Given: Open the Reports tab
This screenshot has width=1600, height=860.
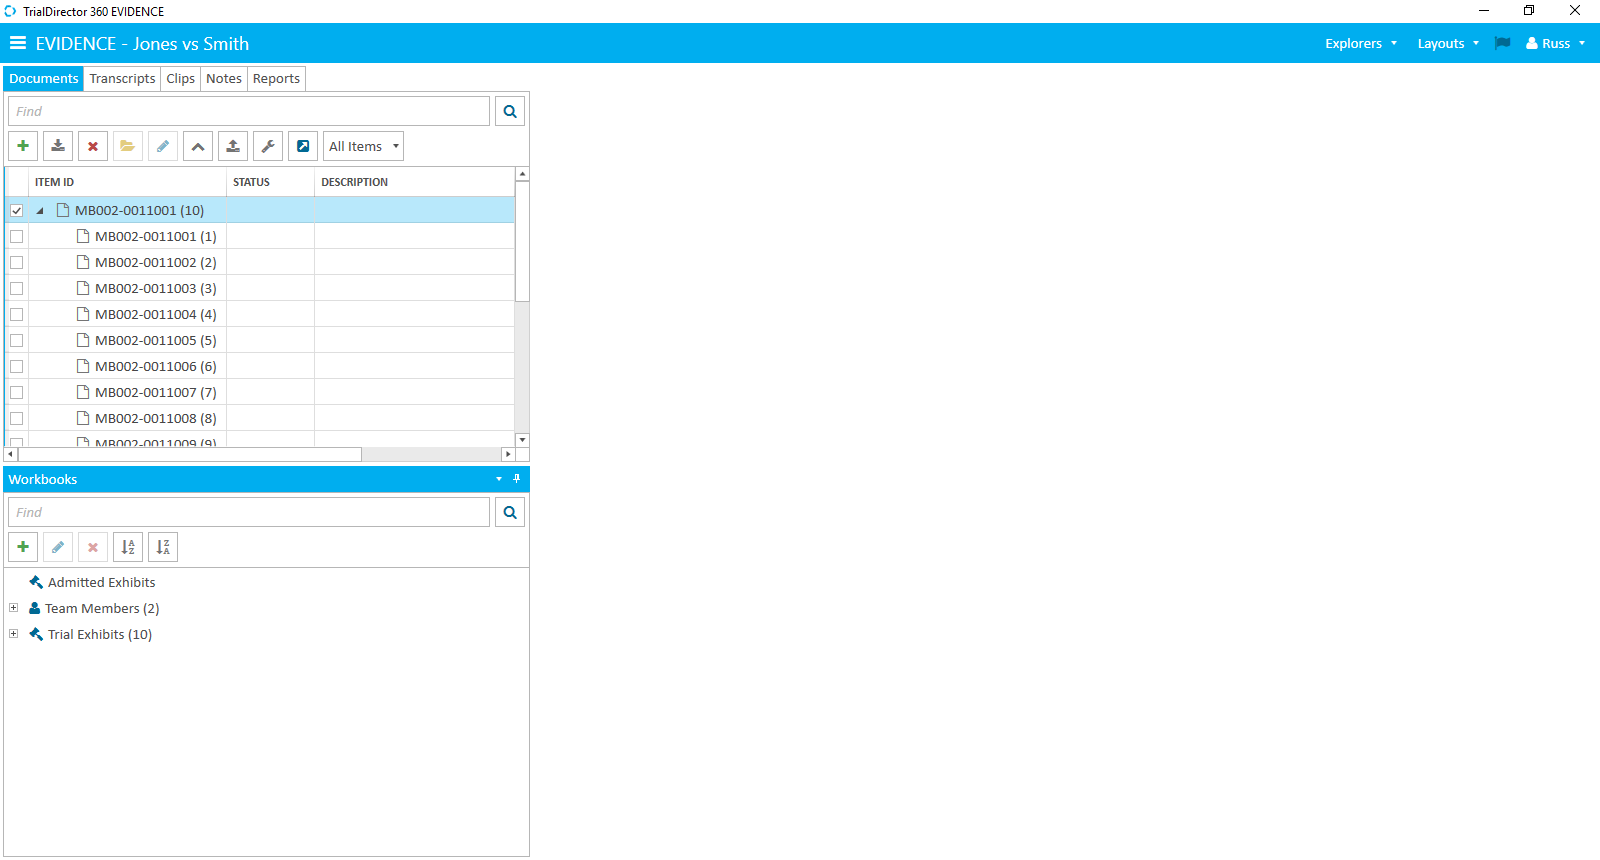Looking at the screenshot, I should 276,79.
